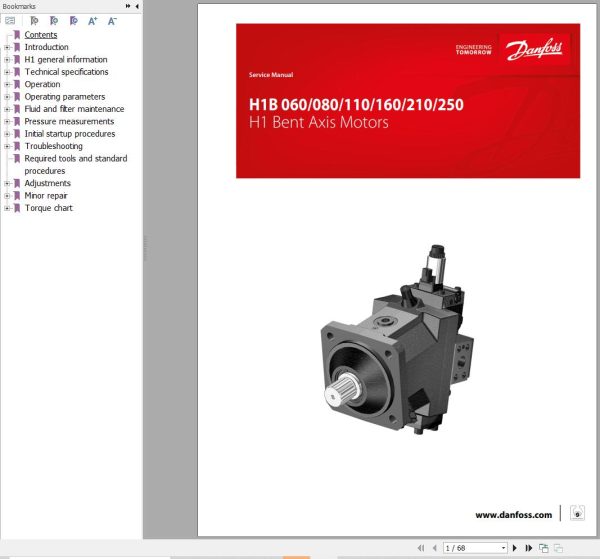Click the Service Manual label text
The height and width of the screenshot is (559, 600).
coord(271,75)
